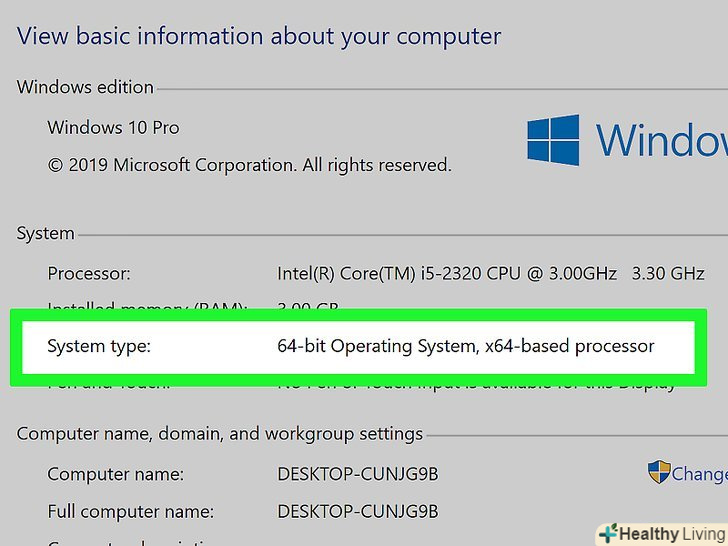Click the Computer name, domain, workgroup header
728x546 pixels.
219,434
